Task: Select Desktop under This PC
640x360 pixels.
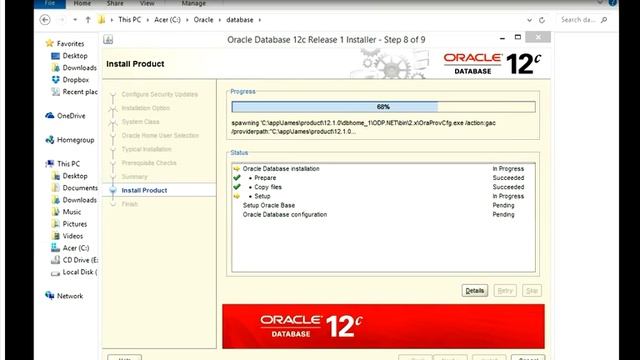Action: pos(75,176)
